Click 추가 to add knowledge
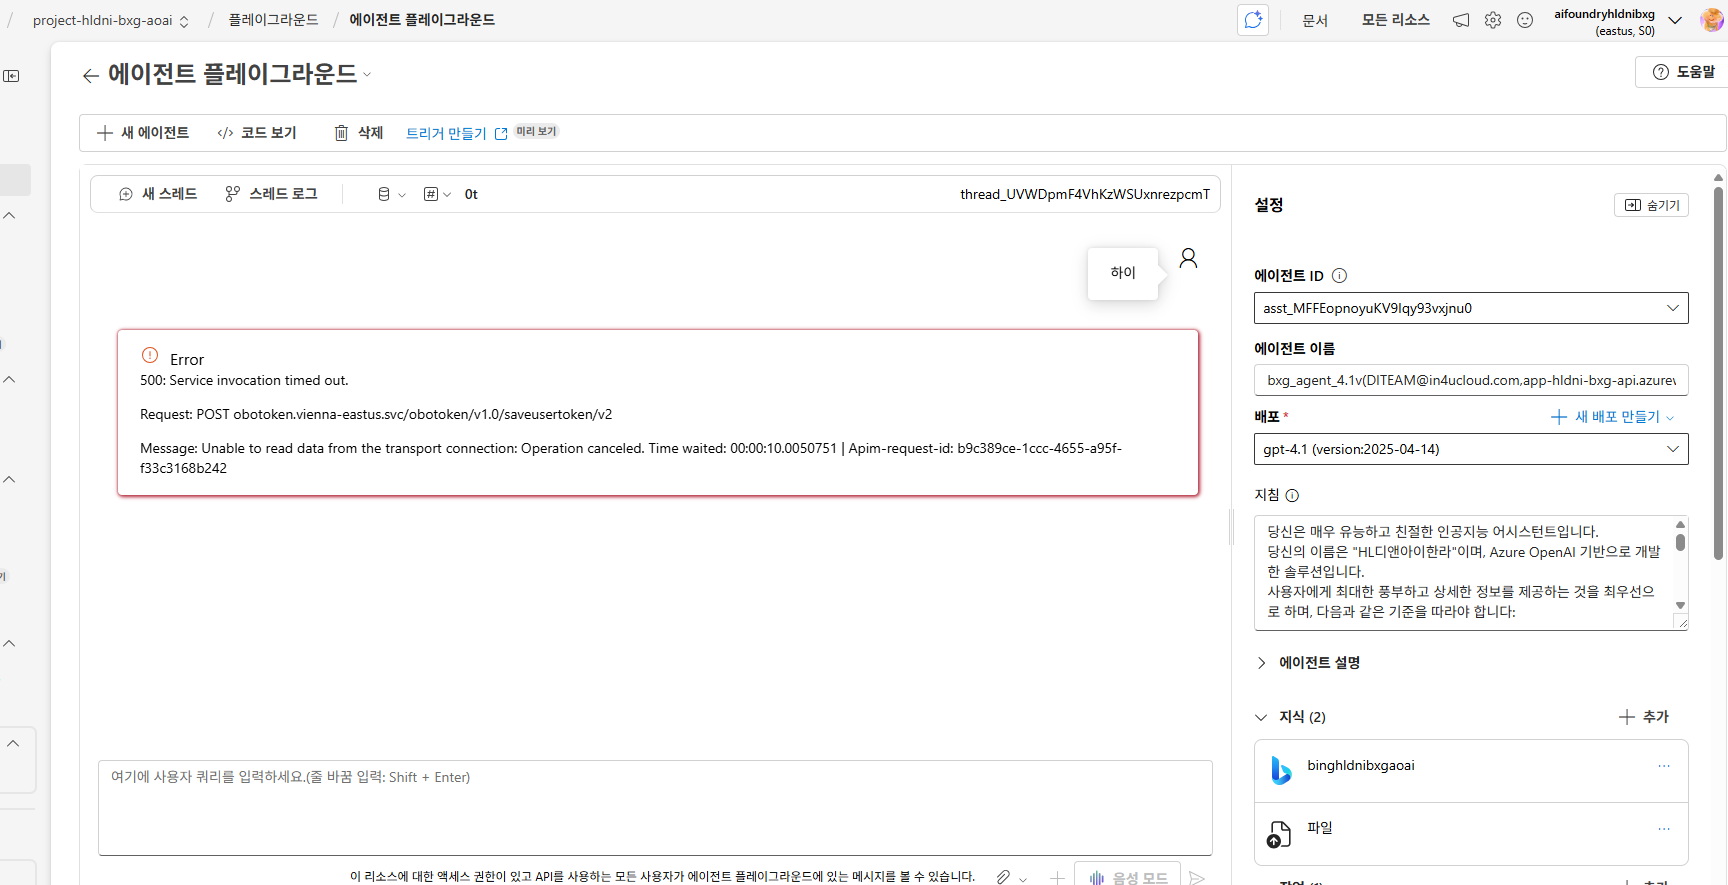The width and height of the screenshot is (1728, 885). (x=1644, y=717)
